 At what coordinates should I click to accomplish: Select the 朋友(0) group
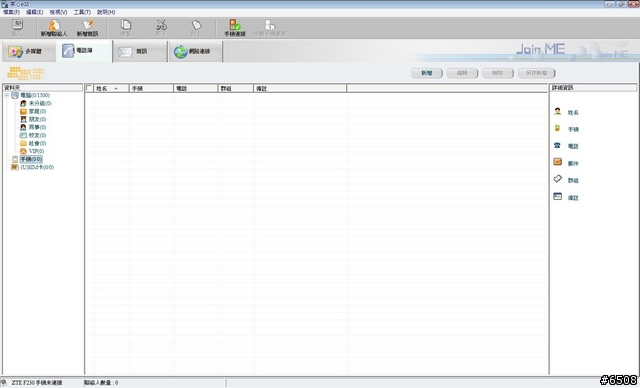[x=37, y=120]
